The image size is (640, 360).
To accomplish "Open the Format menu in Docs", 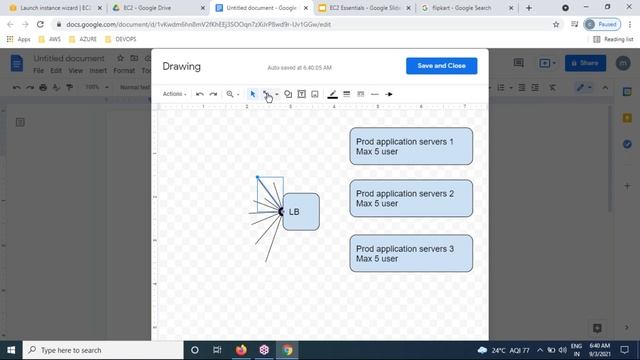I will coord(124,71).
